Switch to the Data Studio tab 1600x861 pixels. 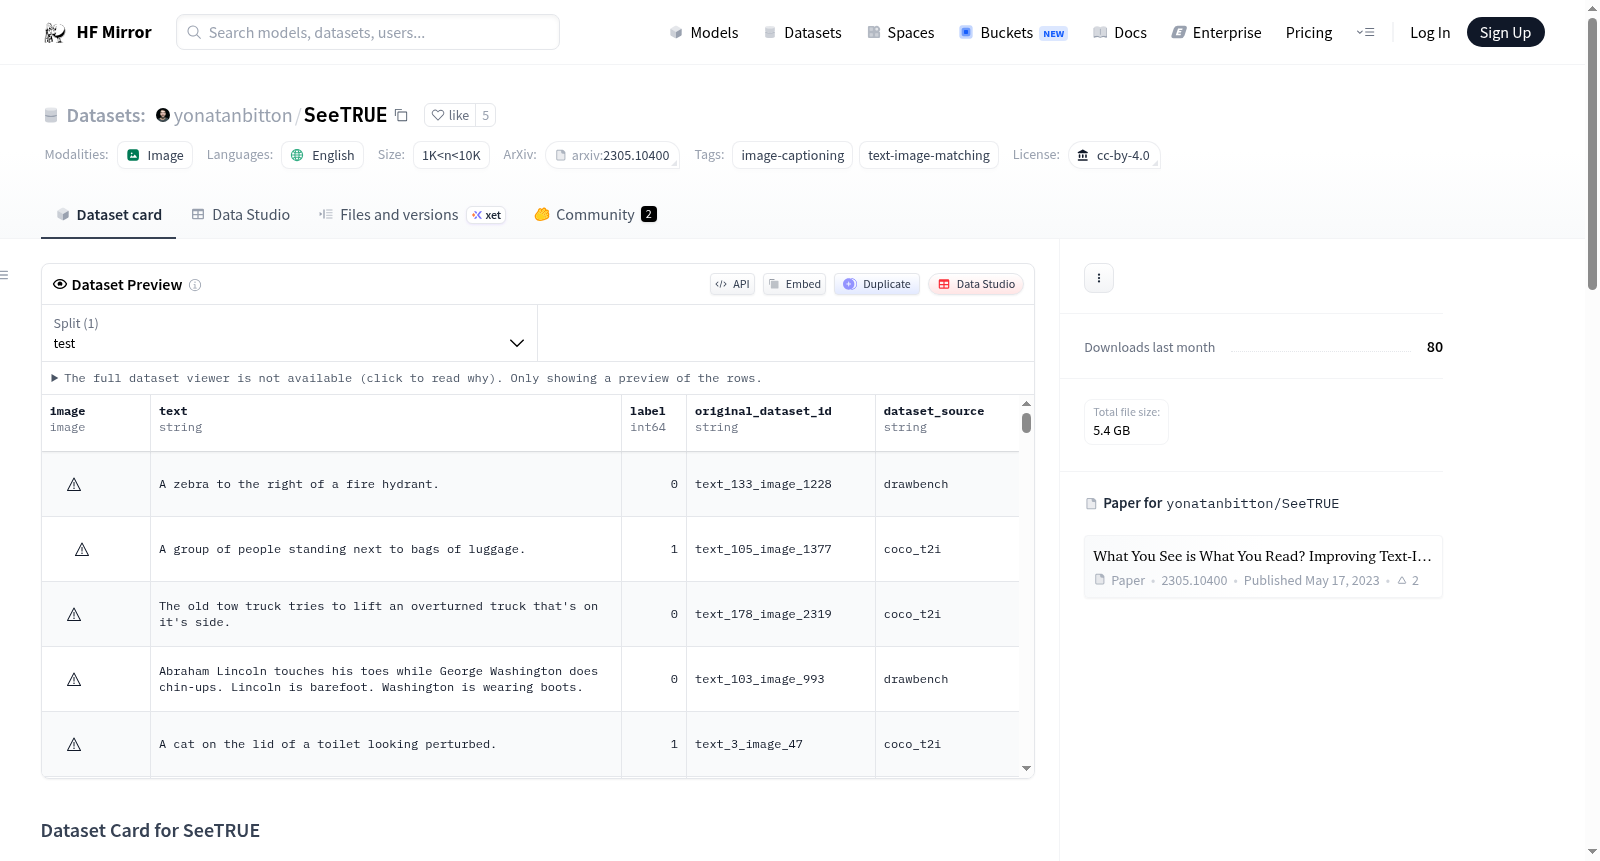[x=241, y=215]
